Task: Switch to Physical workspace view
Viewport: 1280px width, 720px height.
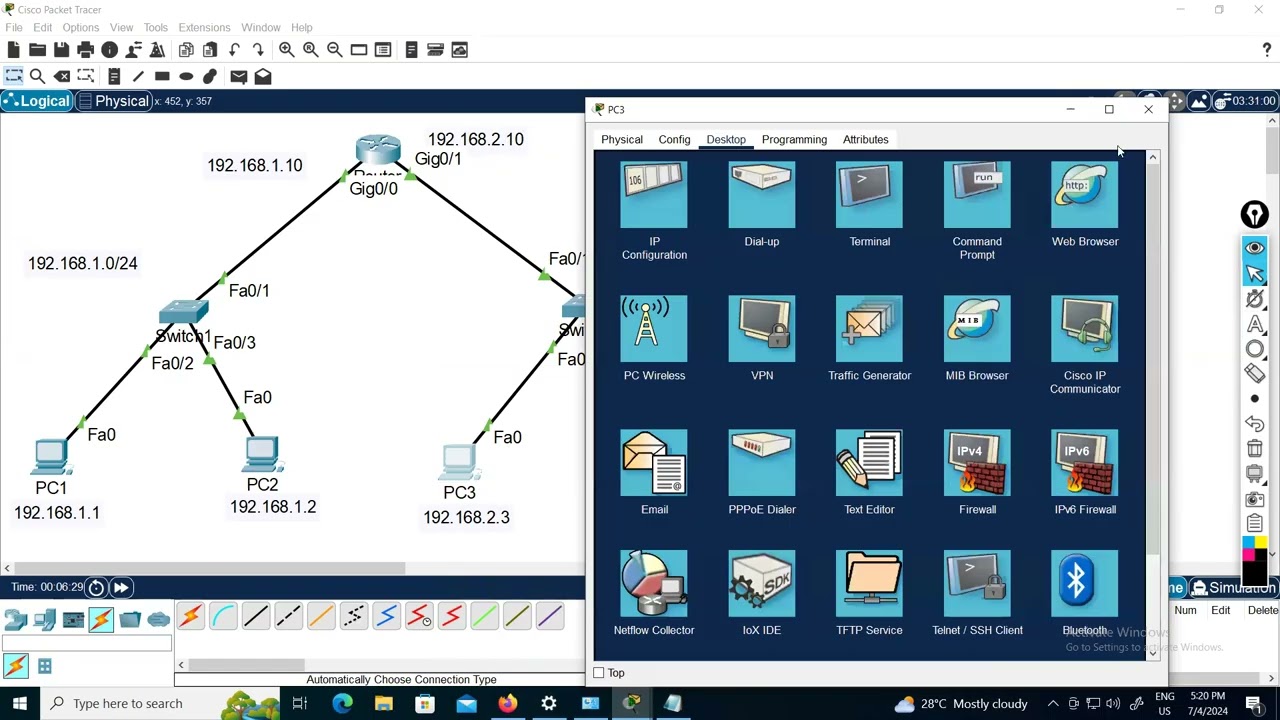Action: [113, 101]
